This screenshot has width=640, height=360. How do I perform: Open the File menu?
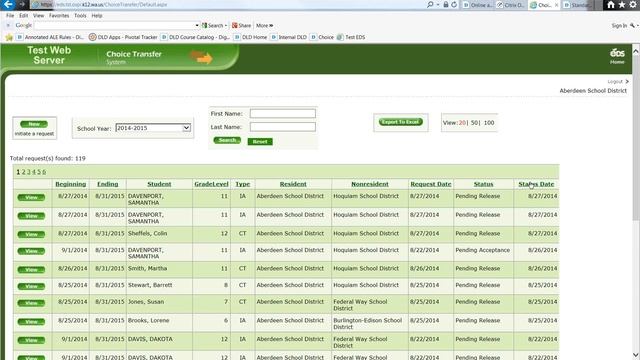10,16
